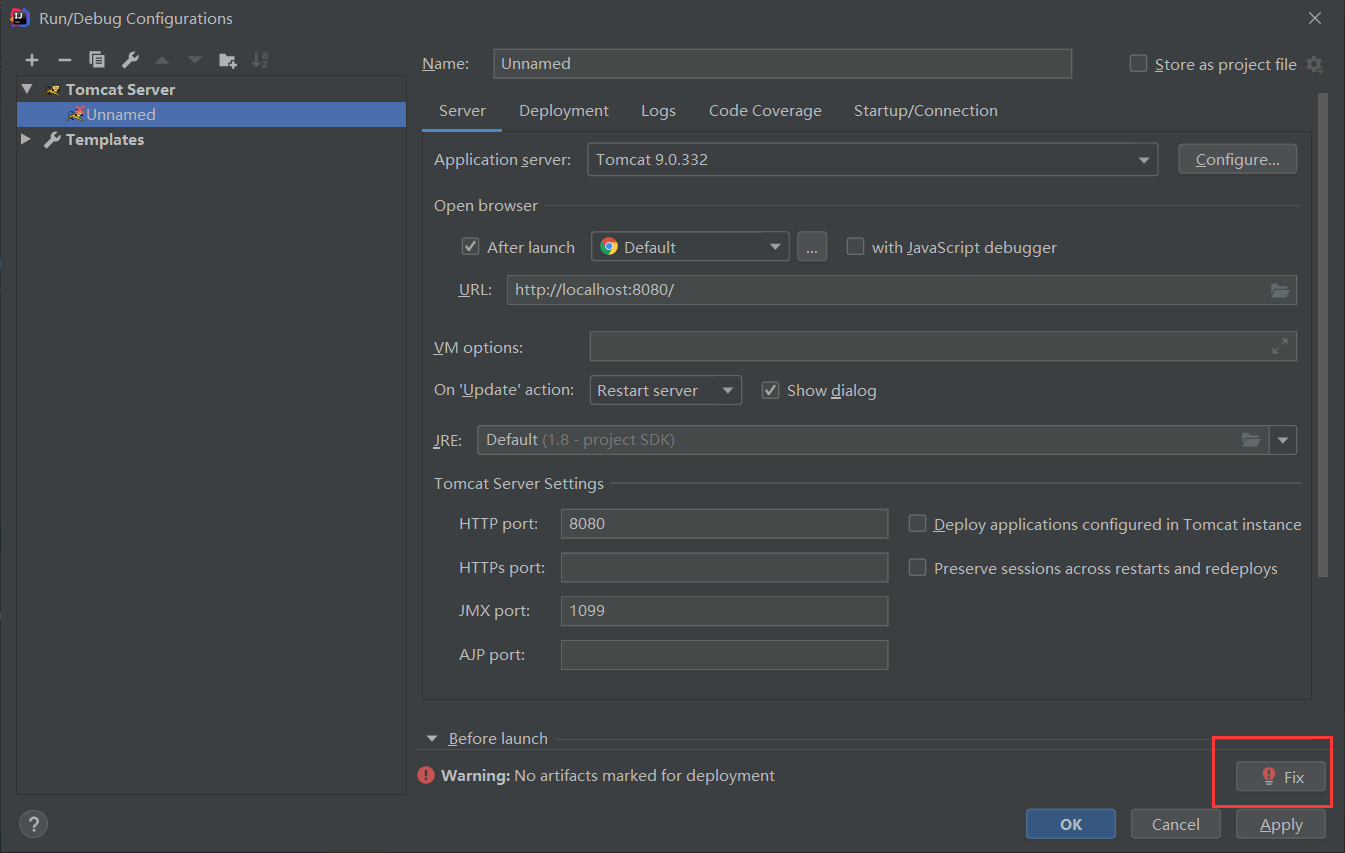
Task: Click the Name input field
Action: pos(783,63)
